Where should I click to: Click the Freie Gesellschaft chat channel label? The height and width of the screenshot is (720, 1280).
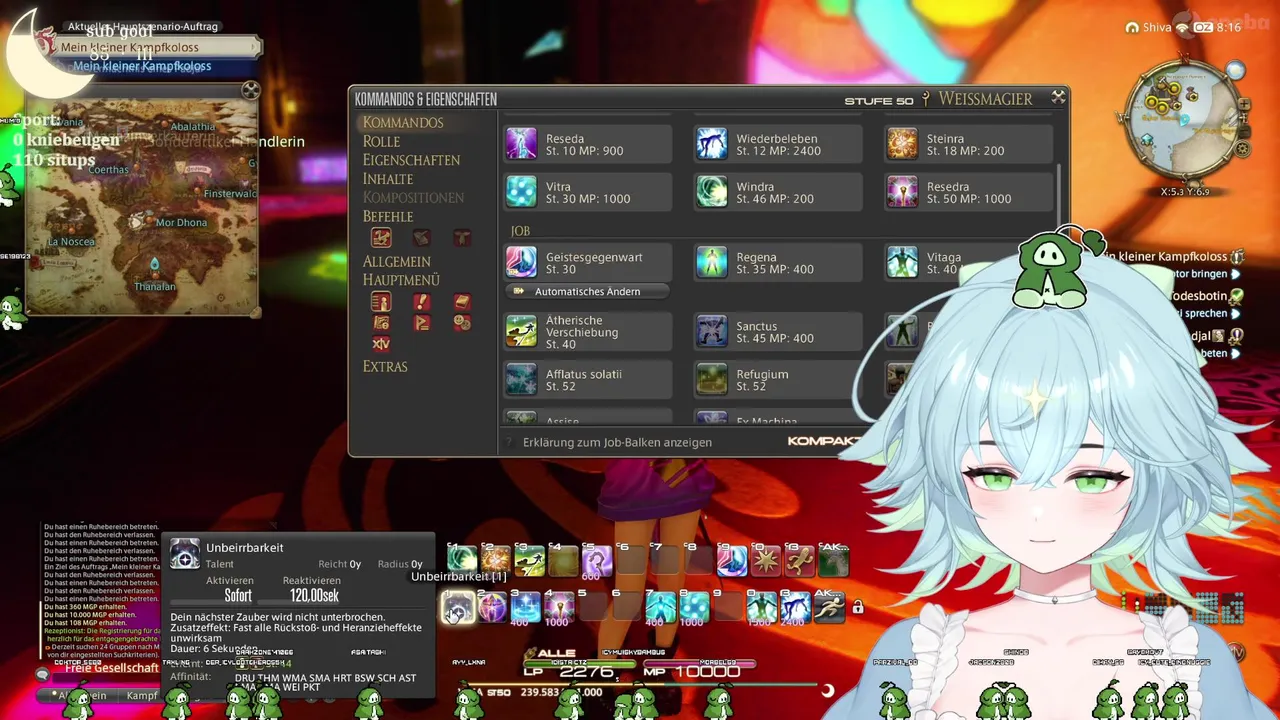(x=112, y=668)
